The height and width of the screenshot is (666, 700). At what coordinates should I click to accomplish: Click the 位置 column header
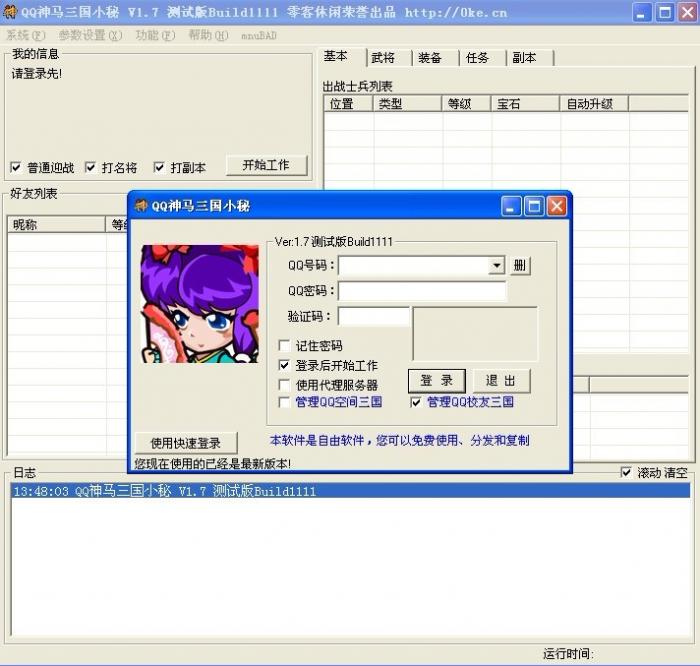pos(348,104)
